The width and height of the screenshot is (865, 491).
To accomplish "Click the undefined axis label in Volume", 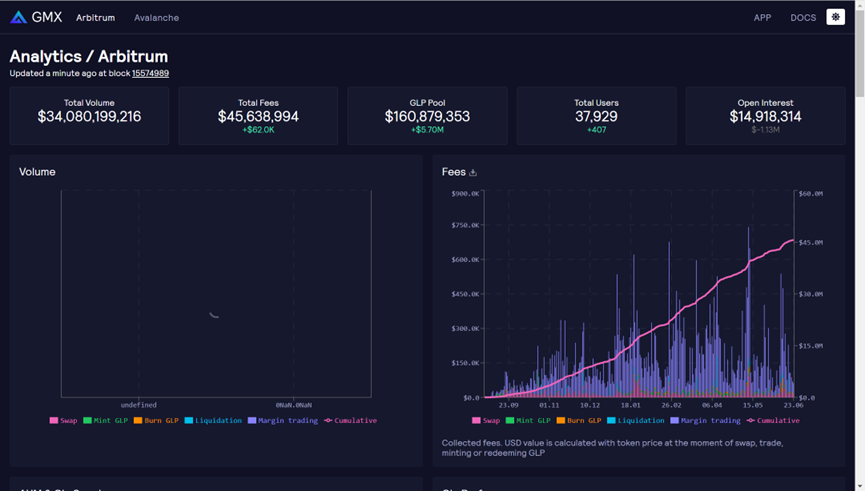I will [138, 405].
